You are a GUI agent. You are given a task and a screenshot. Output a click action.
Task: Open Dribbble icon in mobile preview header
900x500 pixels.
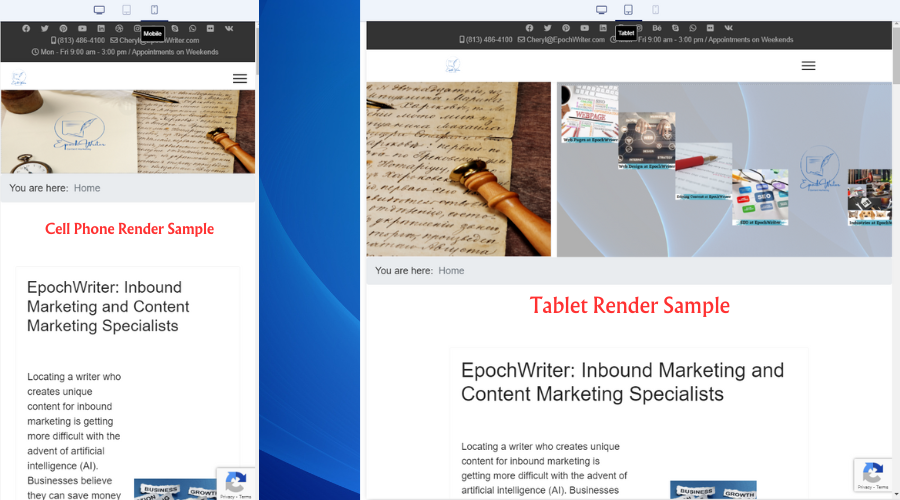[119, 28]
